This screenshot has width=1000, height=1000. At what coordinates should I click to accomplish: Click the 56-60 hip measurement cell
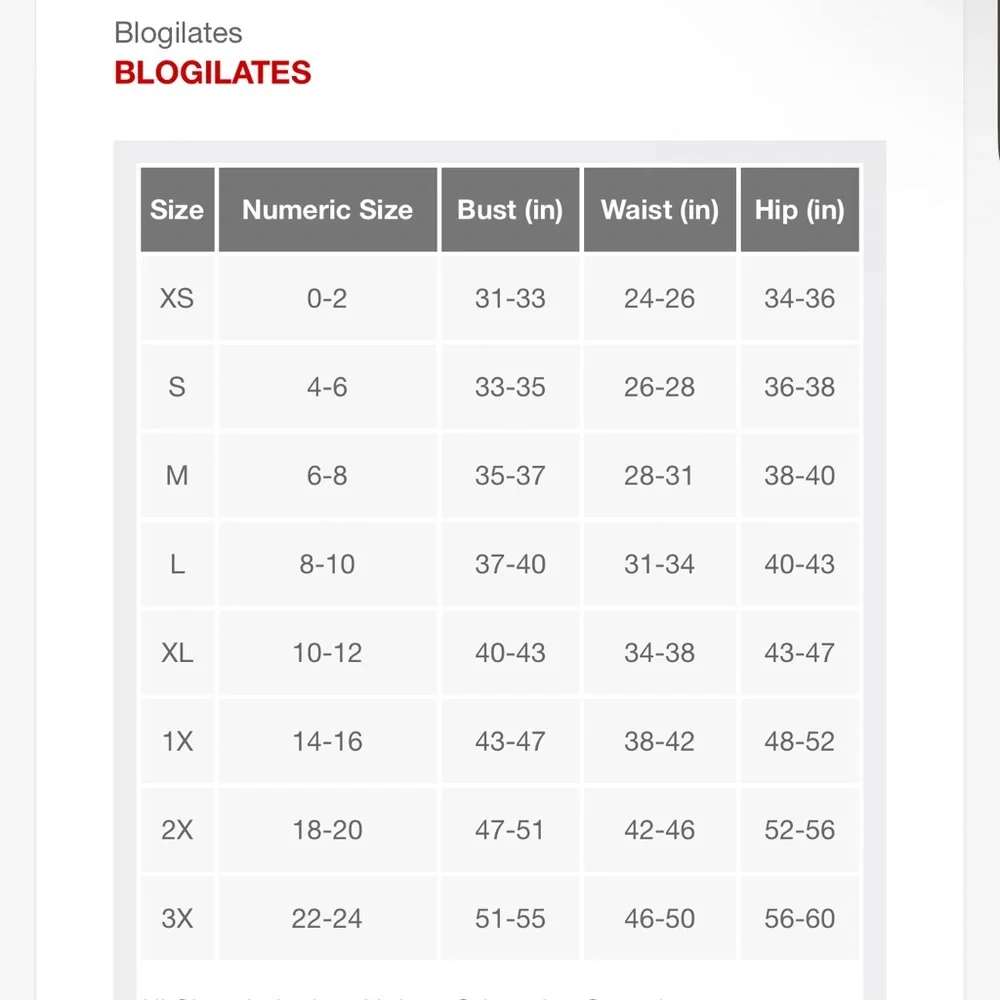tap(799, 918)
